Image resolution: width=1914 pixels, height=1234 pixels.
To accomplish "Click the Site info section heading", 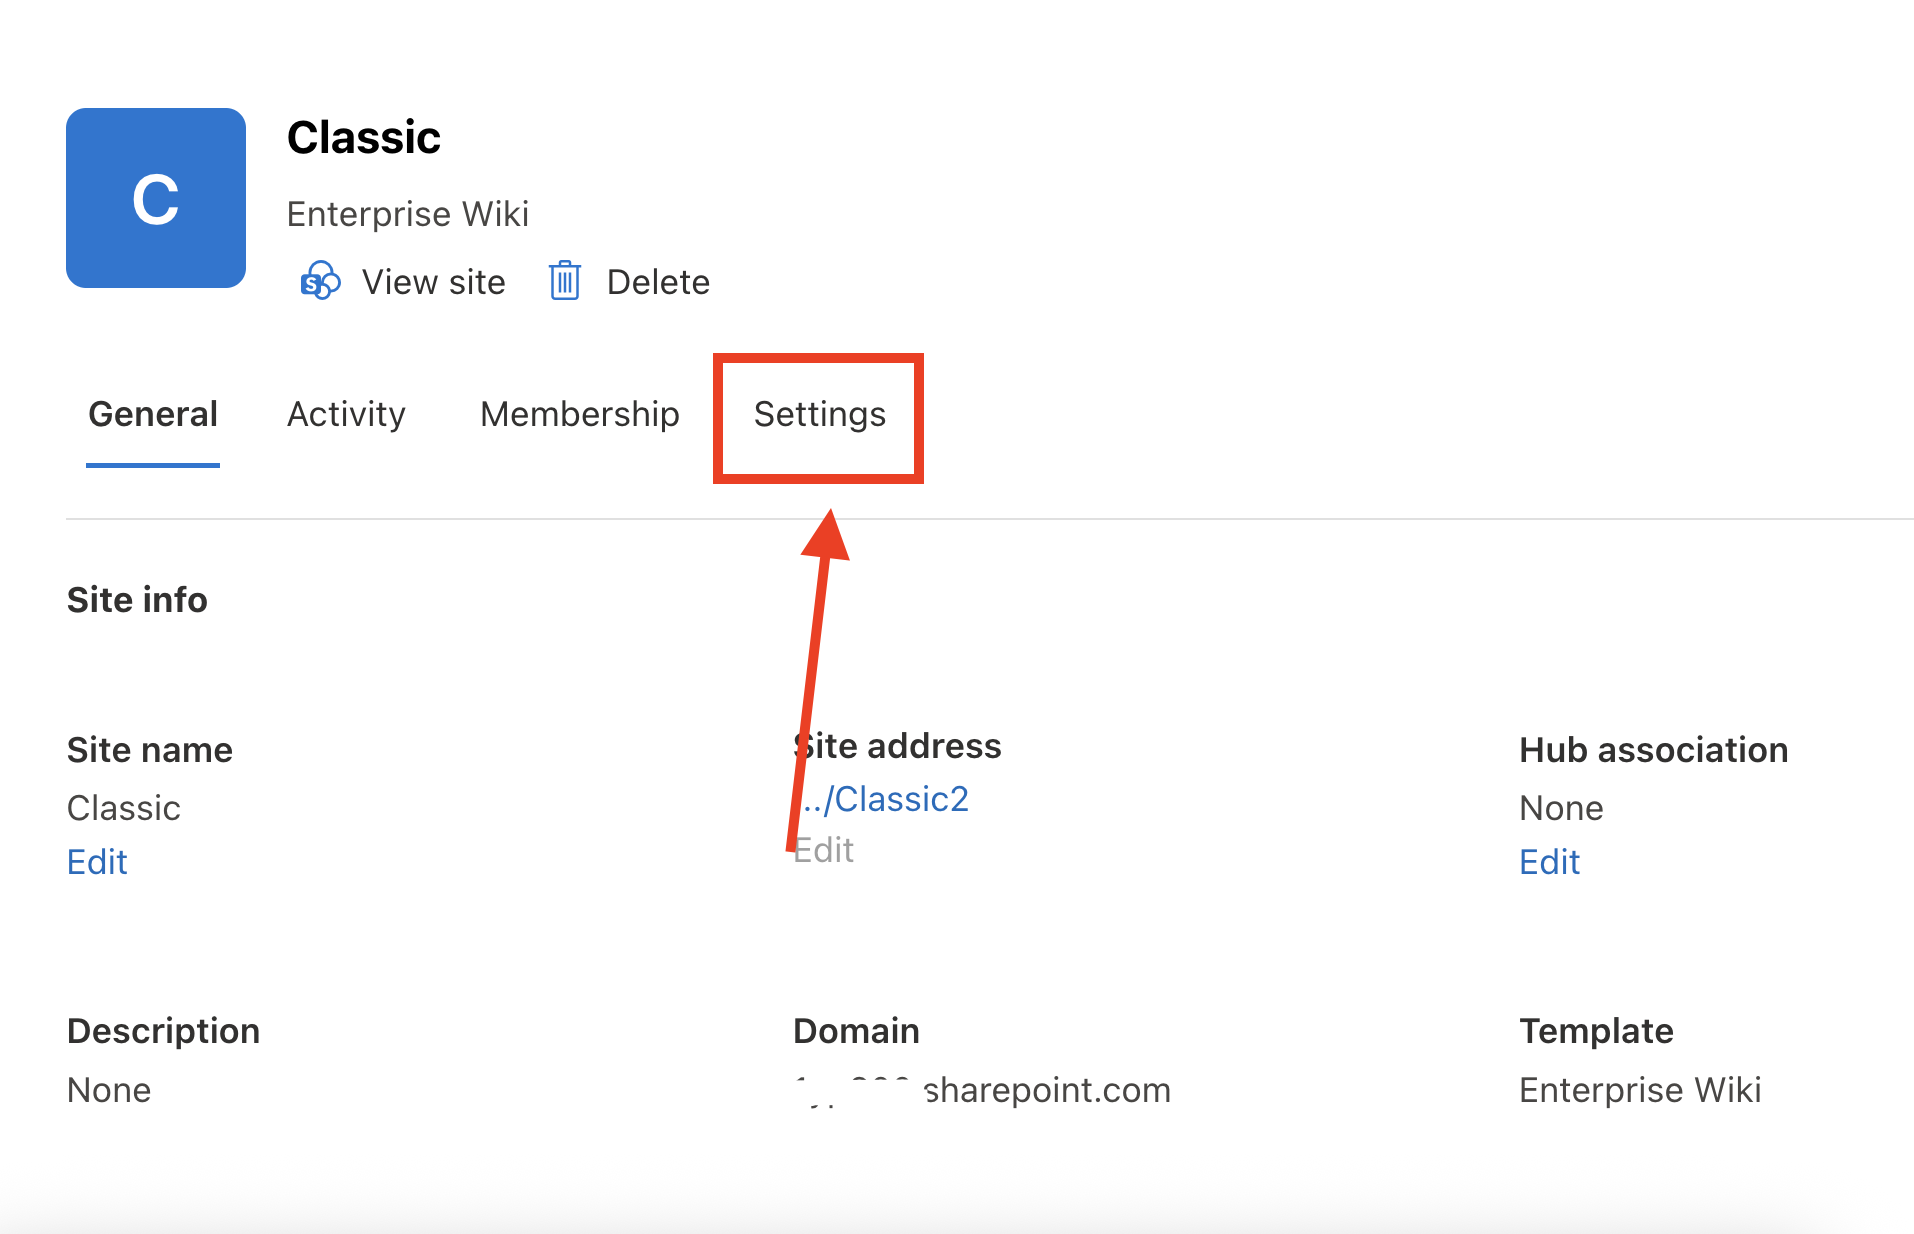I will [137, 600].
